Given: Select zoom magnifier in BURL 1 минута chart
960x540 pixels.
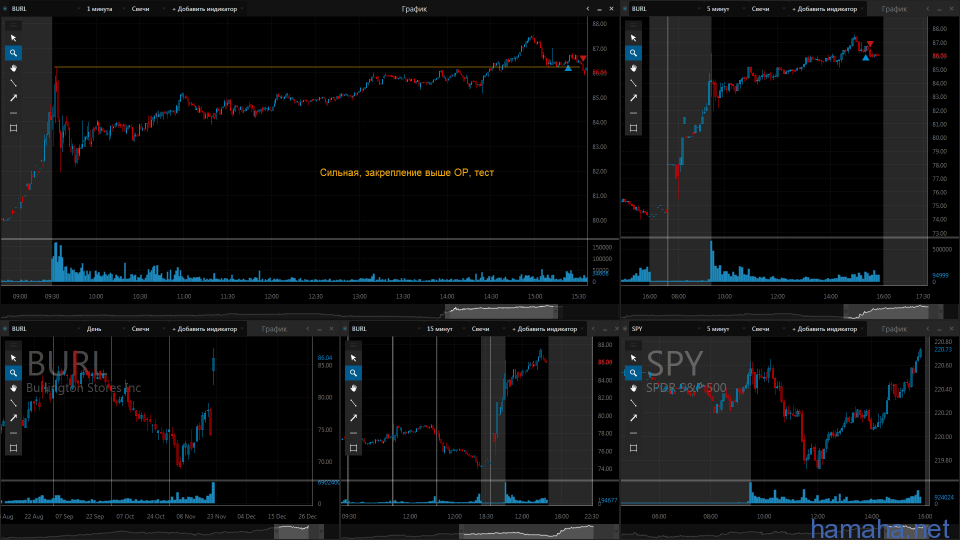Looking at the screenshot, I should (x=13, y=53).
